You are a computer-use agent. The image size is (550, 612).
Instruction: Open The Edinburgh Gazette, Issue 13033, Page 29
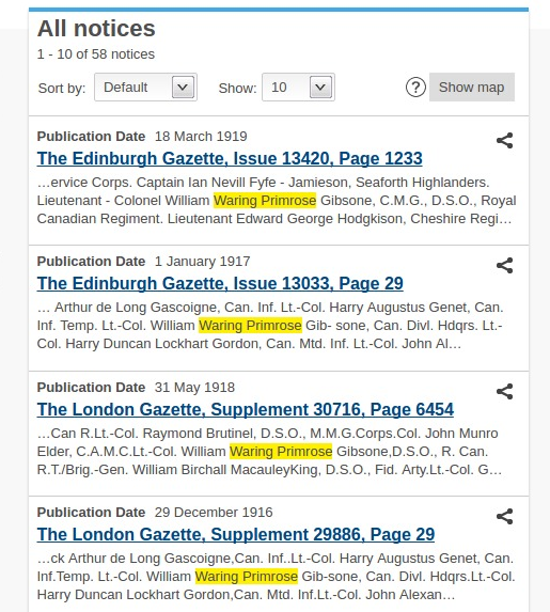pyautogui.click(x=220, y=283)
